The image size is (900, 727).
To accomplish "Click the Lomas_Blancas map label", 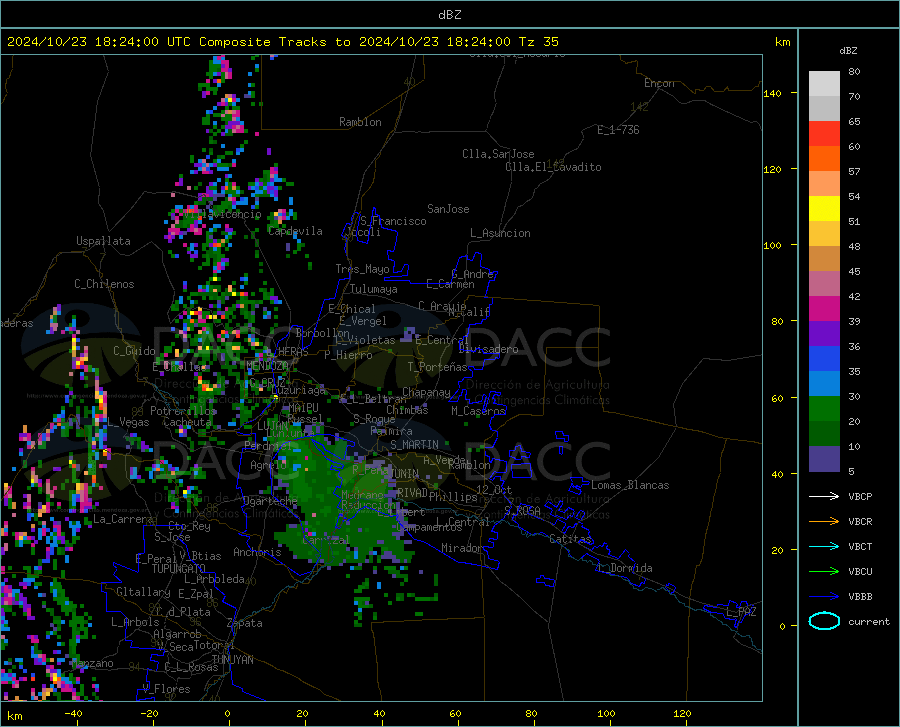I will [630, 485].
